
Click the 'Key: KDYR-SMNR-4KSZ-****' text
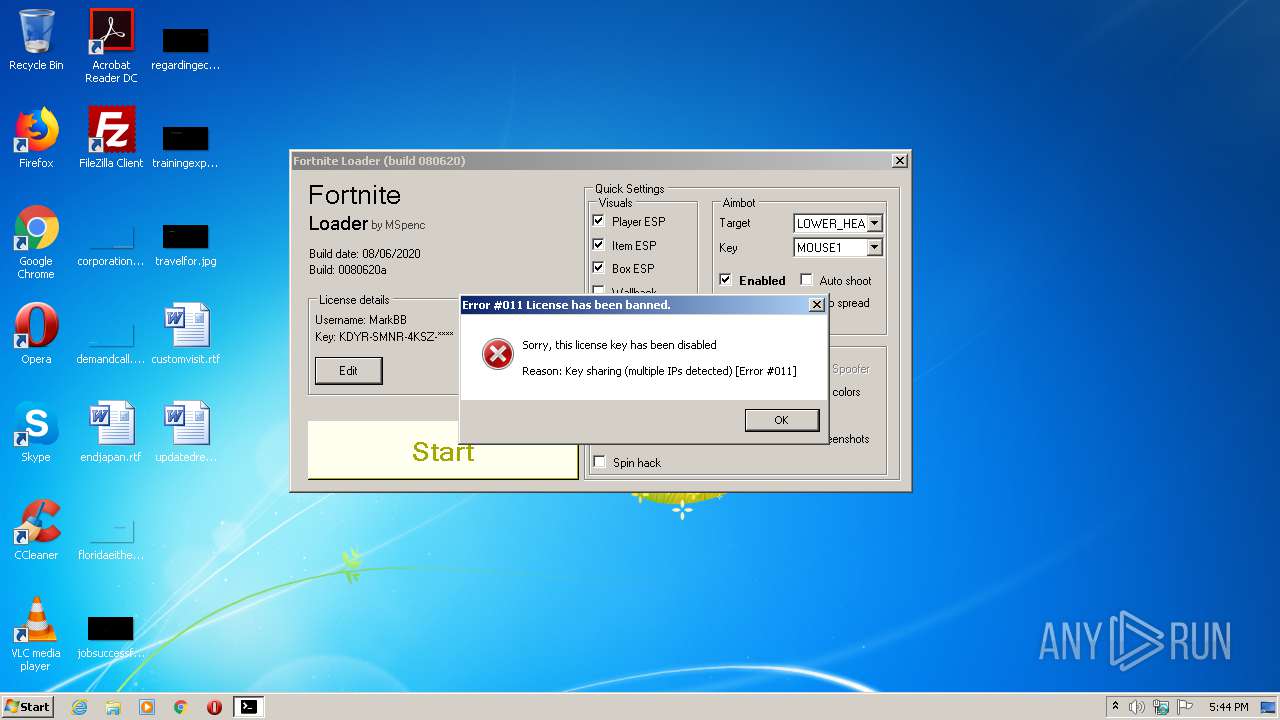click(x=384, y=337)
